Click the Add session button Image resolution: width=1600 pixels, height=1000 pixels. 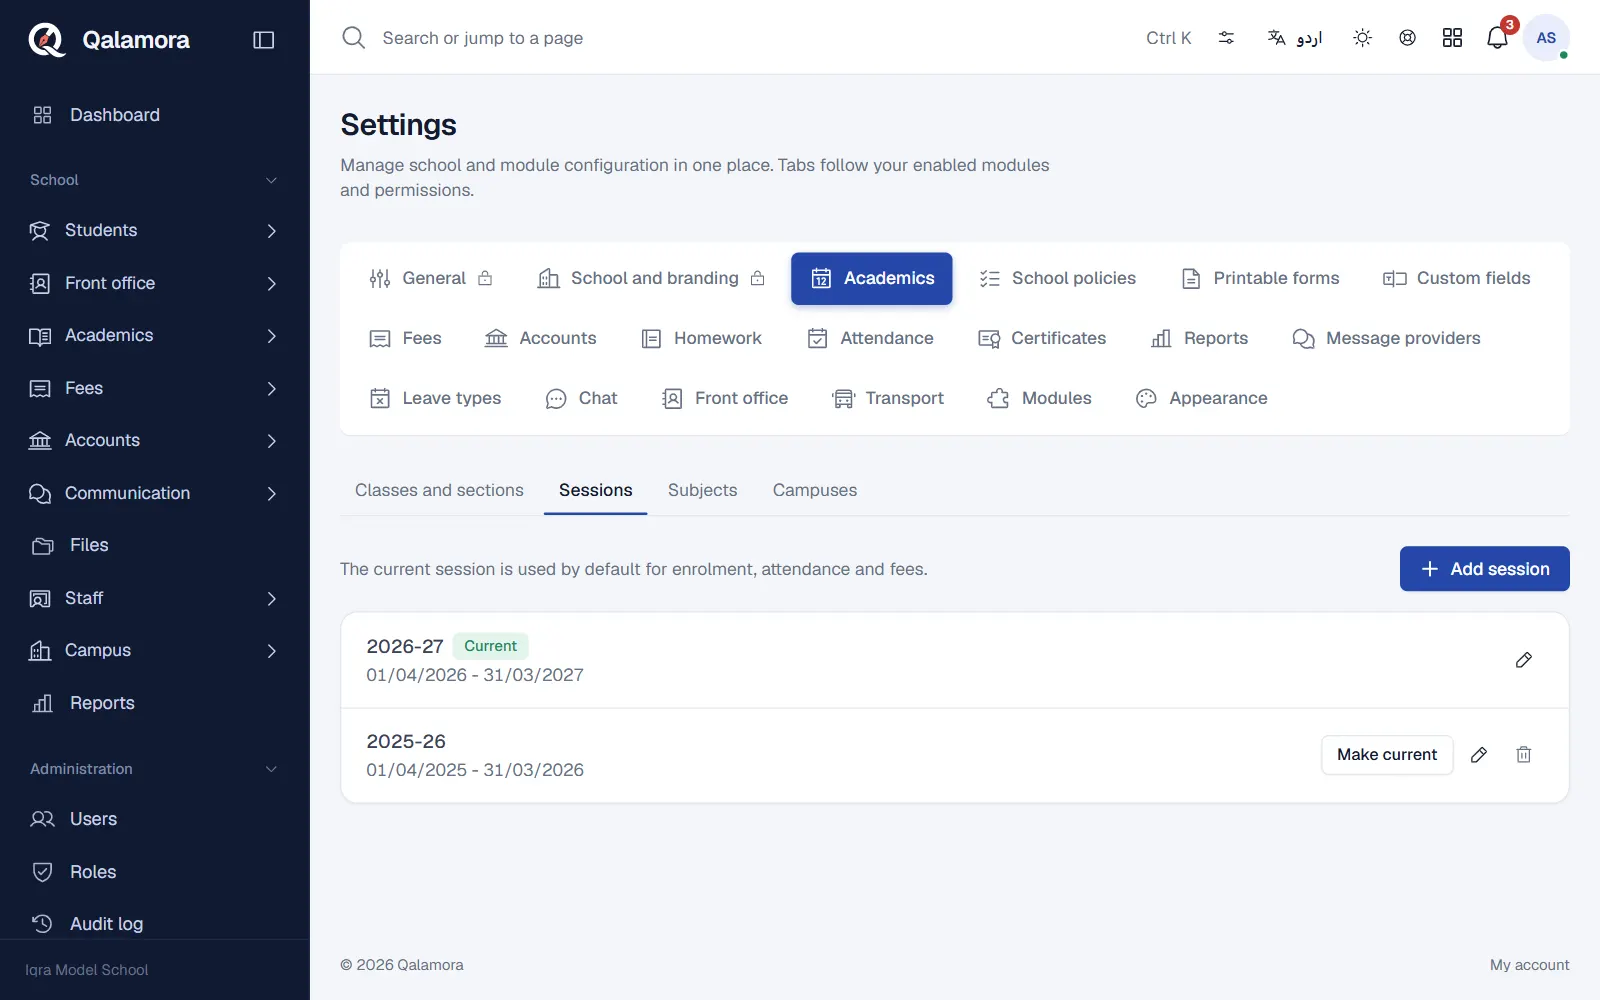click(1484, 569)
